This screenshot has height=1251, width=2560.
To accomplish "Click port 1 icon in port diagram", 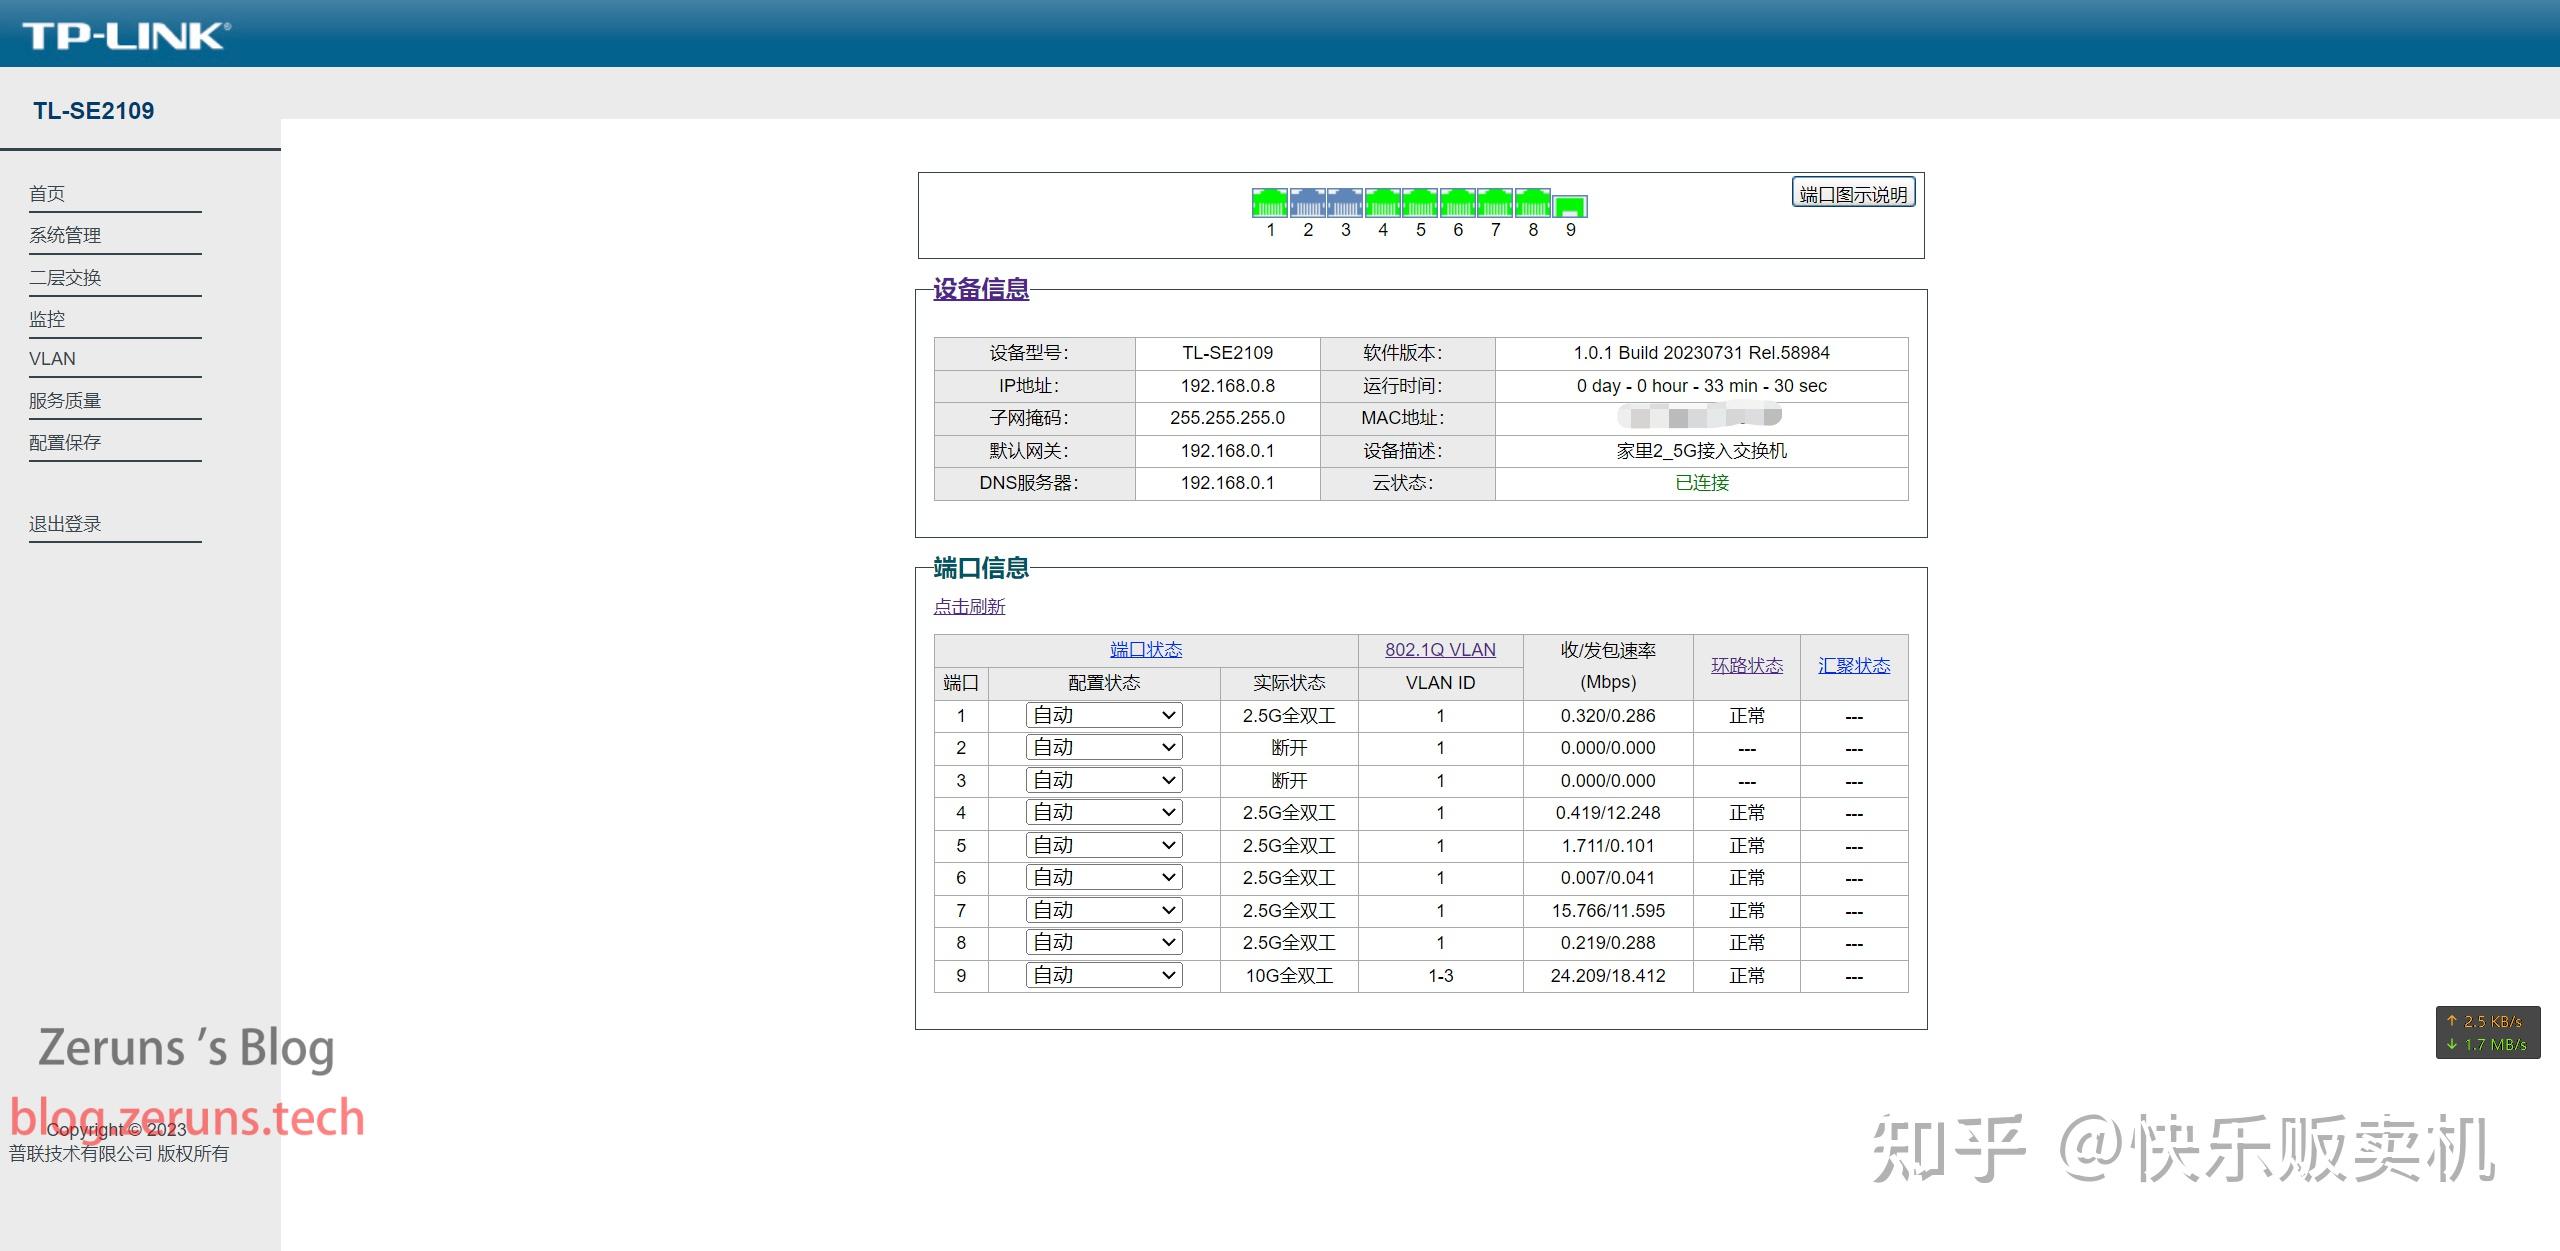I will pyautogui.click(x=1269, y=203).
